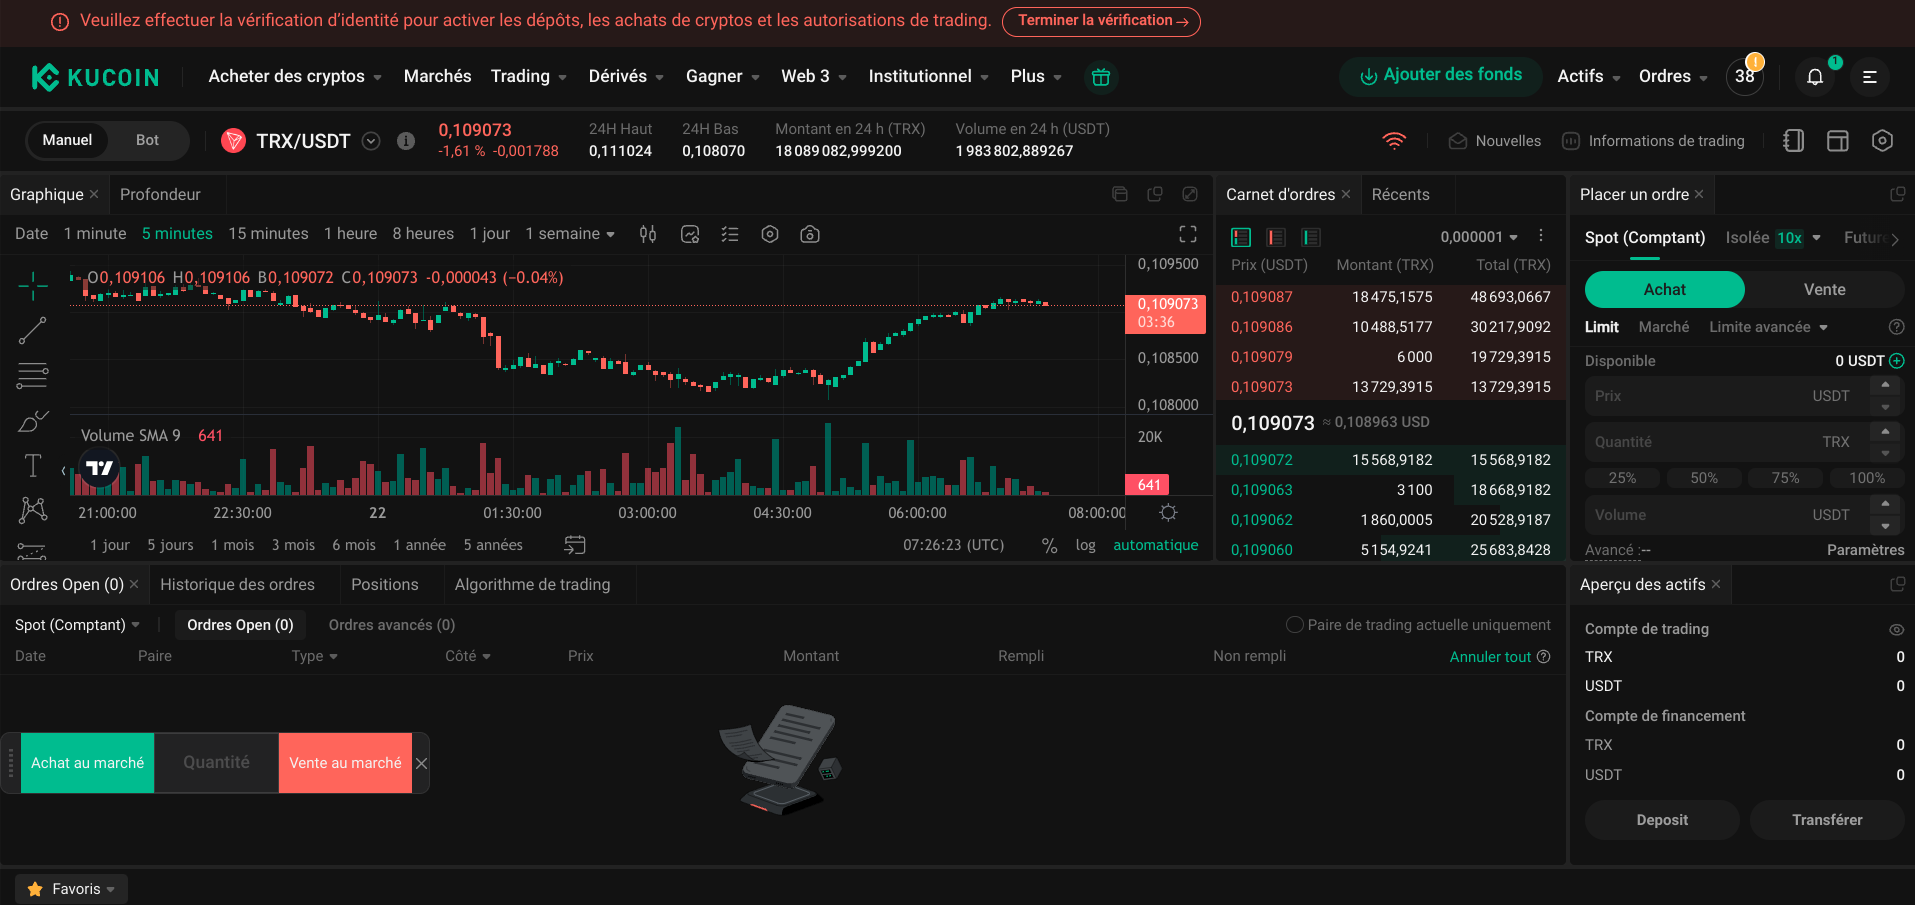
Task: Open chart candle type icon
Action: [x=648, y=234]
